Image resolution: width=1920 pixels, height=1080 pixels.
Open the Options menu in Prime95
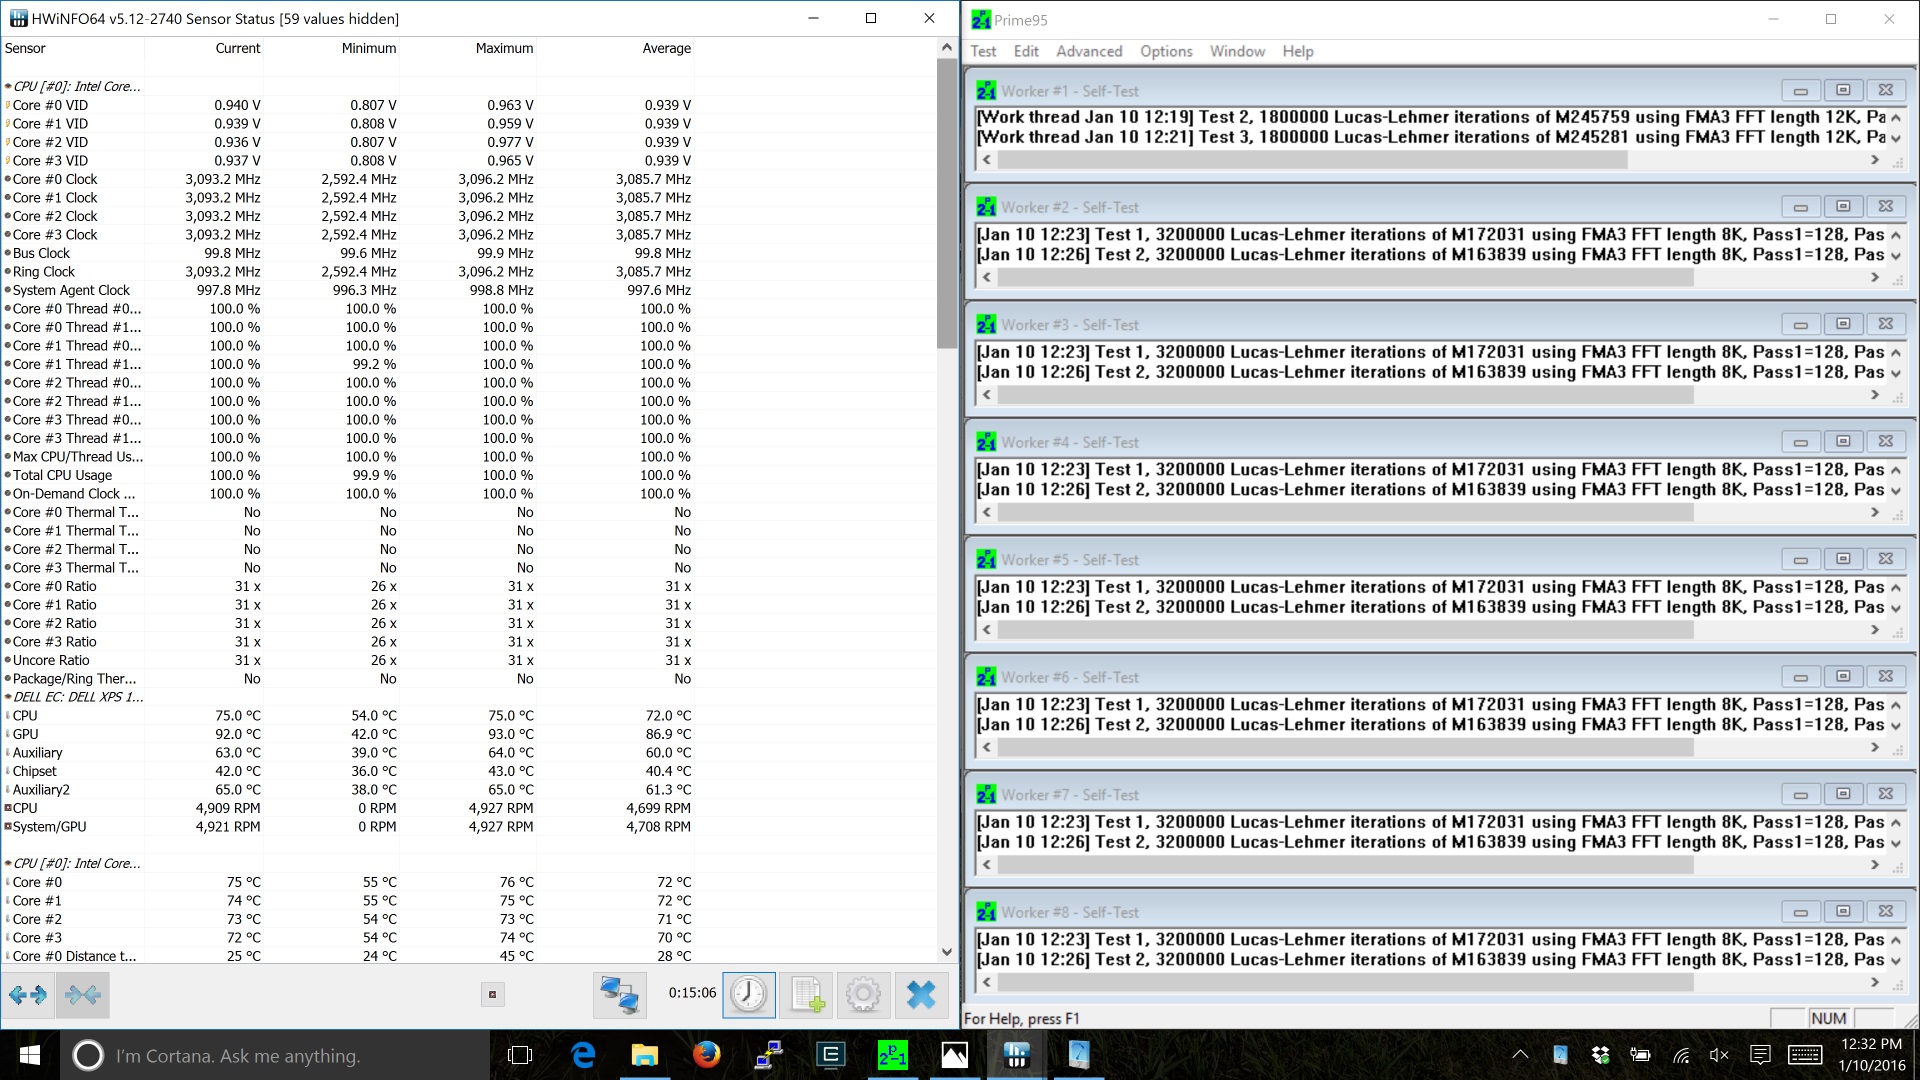pyautogui.click(x=1166, y=51)
